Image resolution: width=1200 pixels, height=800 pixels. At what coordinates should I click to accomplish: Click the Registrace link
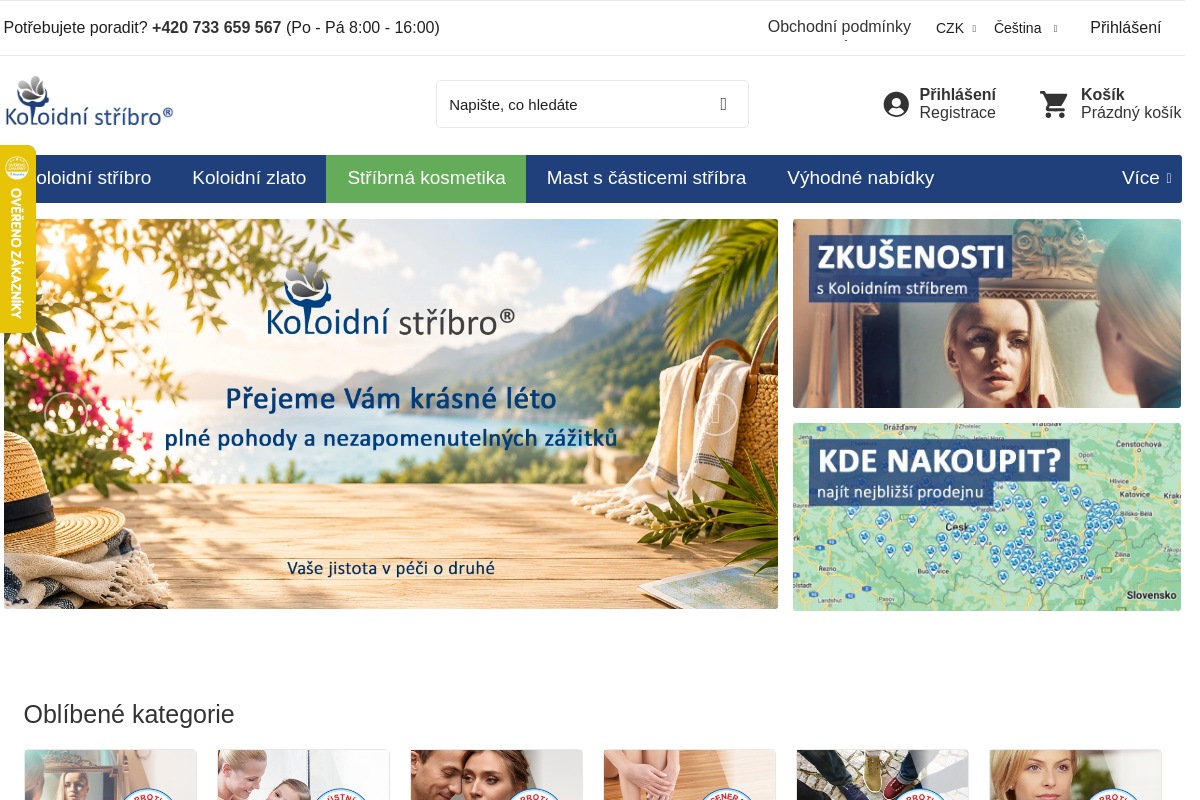click(957, 113)
